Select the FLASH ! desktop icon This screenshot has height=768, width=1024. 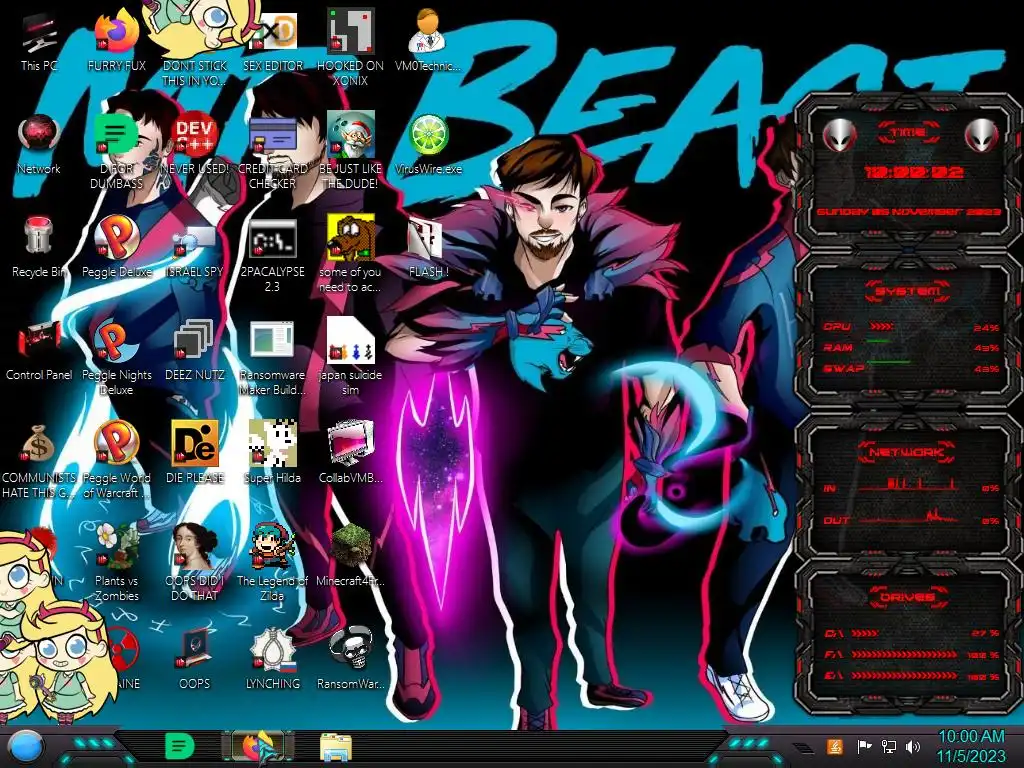428,247
